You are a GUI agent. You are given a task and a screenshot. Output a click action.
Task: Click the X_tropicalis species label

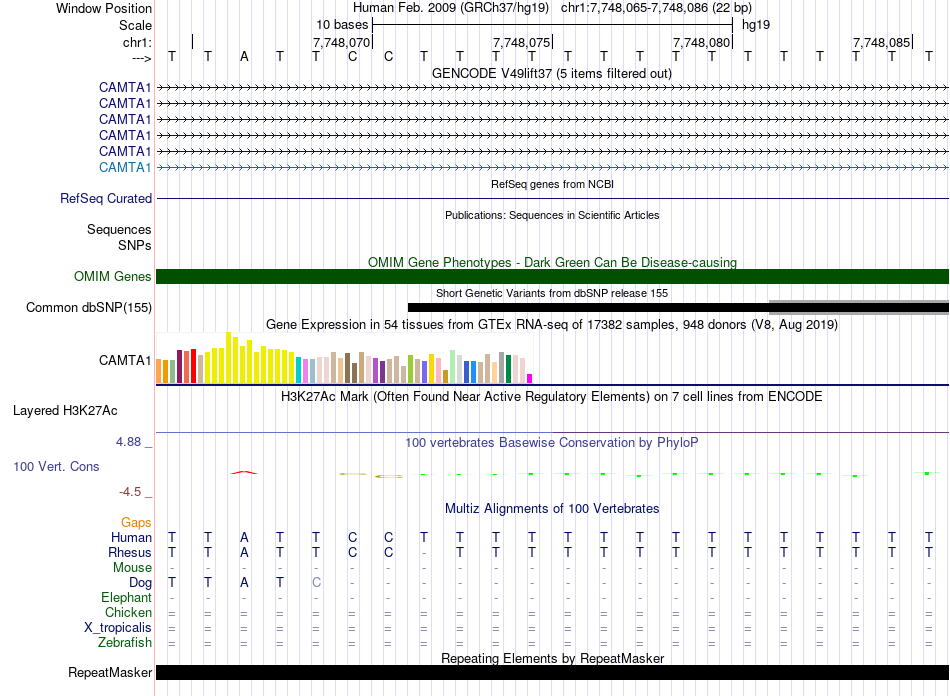[x=118, y=627]
